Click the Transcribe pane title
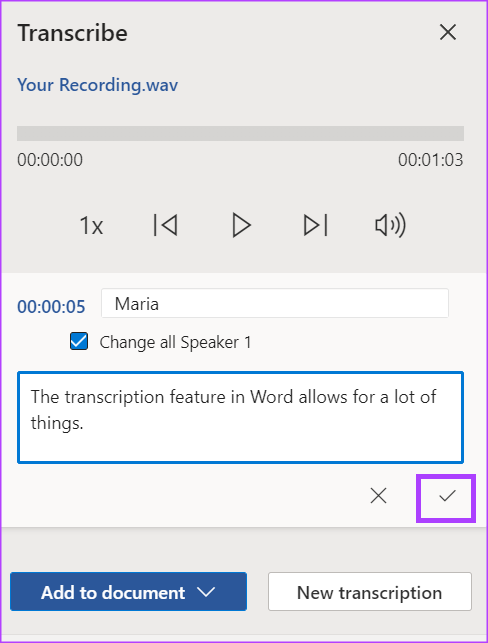Screen dimensions: 488x643 [73, 33]
